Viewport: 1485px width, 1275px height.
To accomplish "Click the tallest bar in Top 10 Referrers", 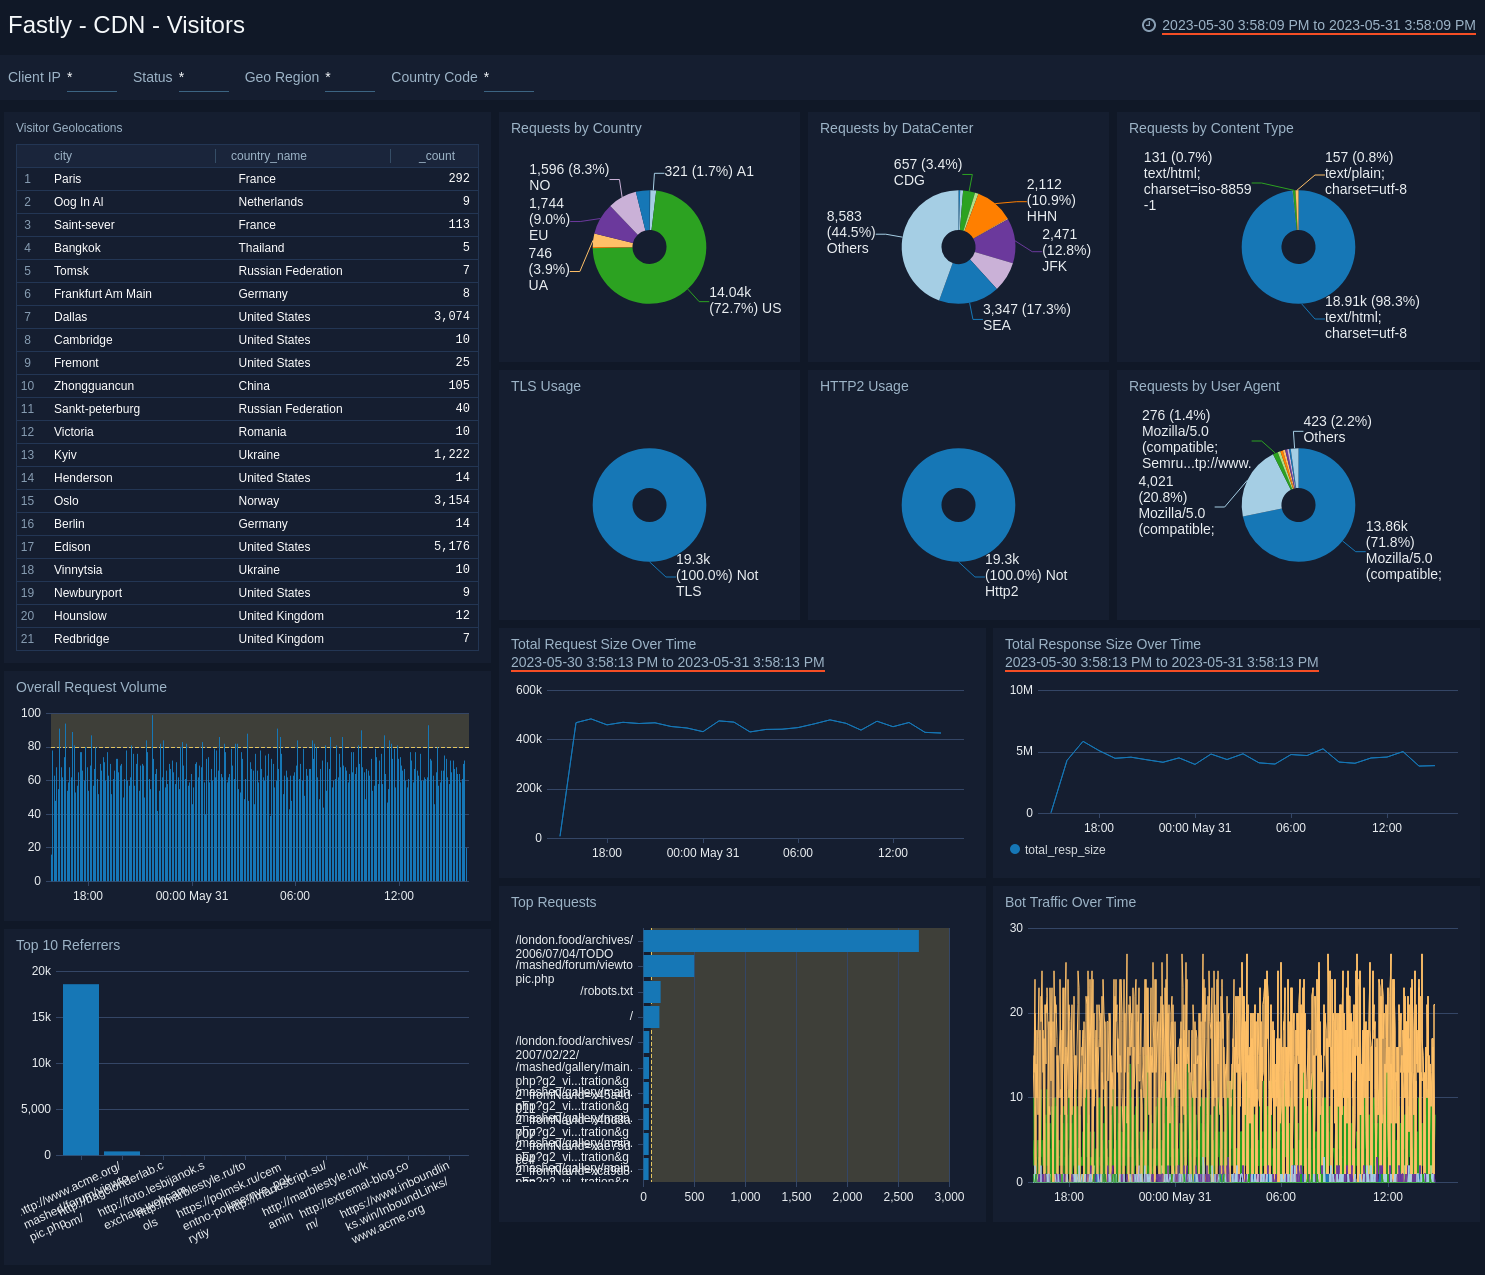I will tap(80, 1068).
